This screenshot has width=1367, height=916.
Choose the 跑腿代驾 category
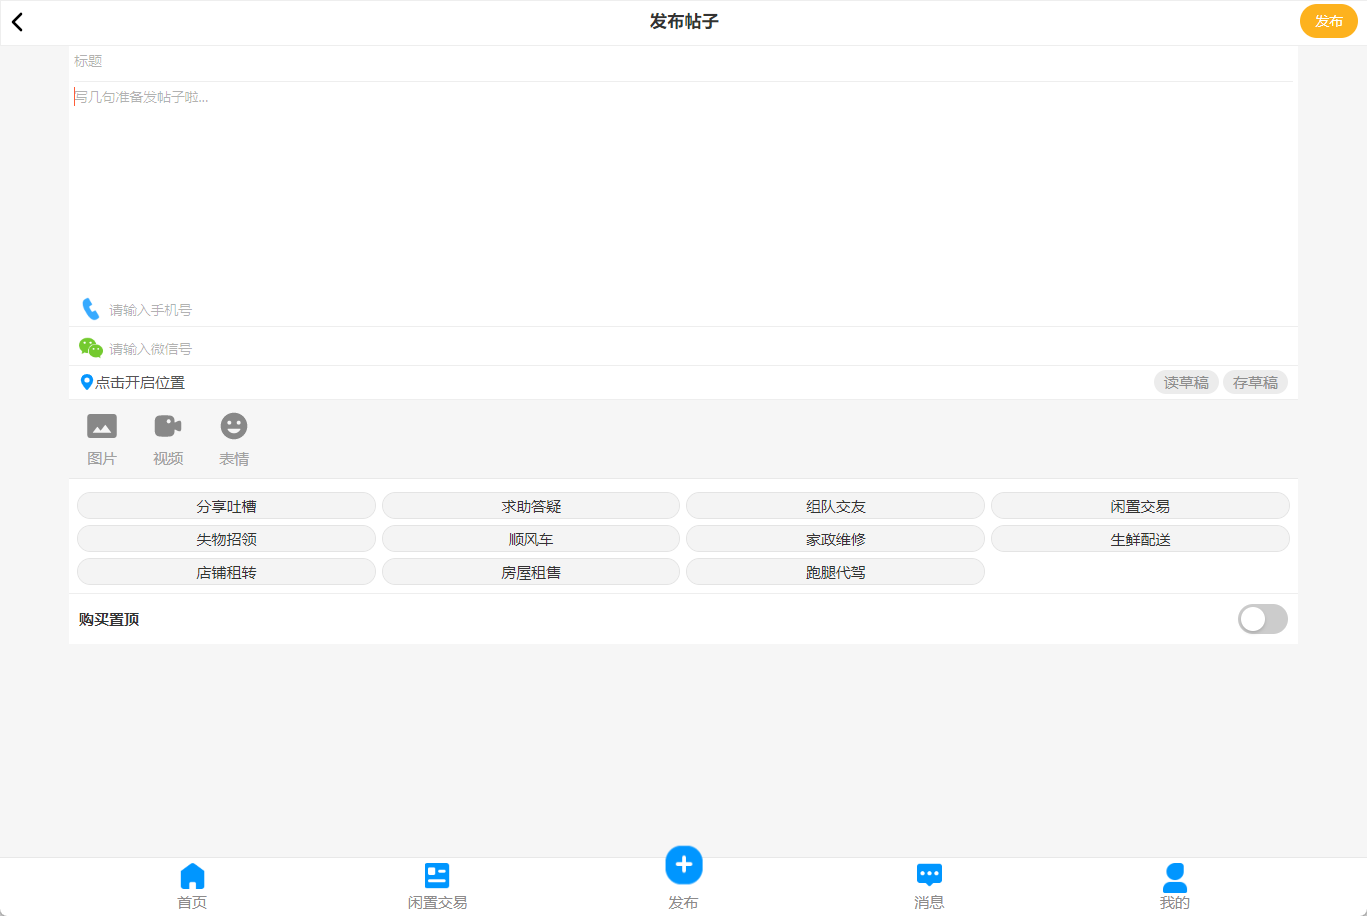(x=835, y=572)
